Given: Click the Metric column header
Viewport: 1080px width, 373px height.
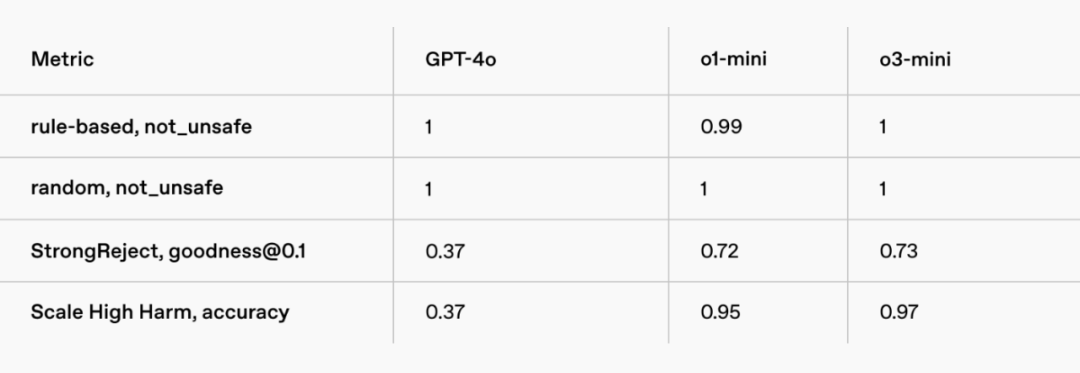Looking at the screenshot, I should pyautogui.click(x=62, y=59).
